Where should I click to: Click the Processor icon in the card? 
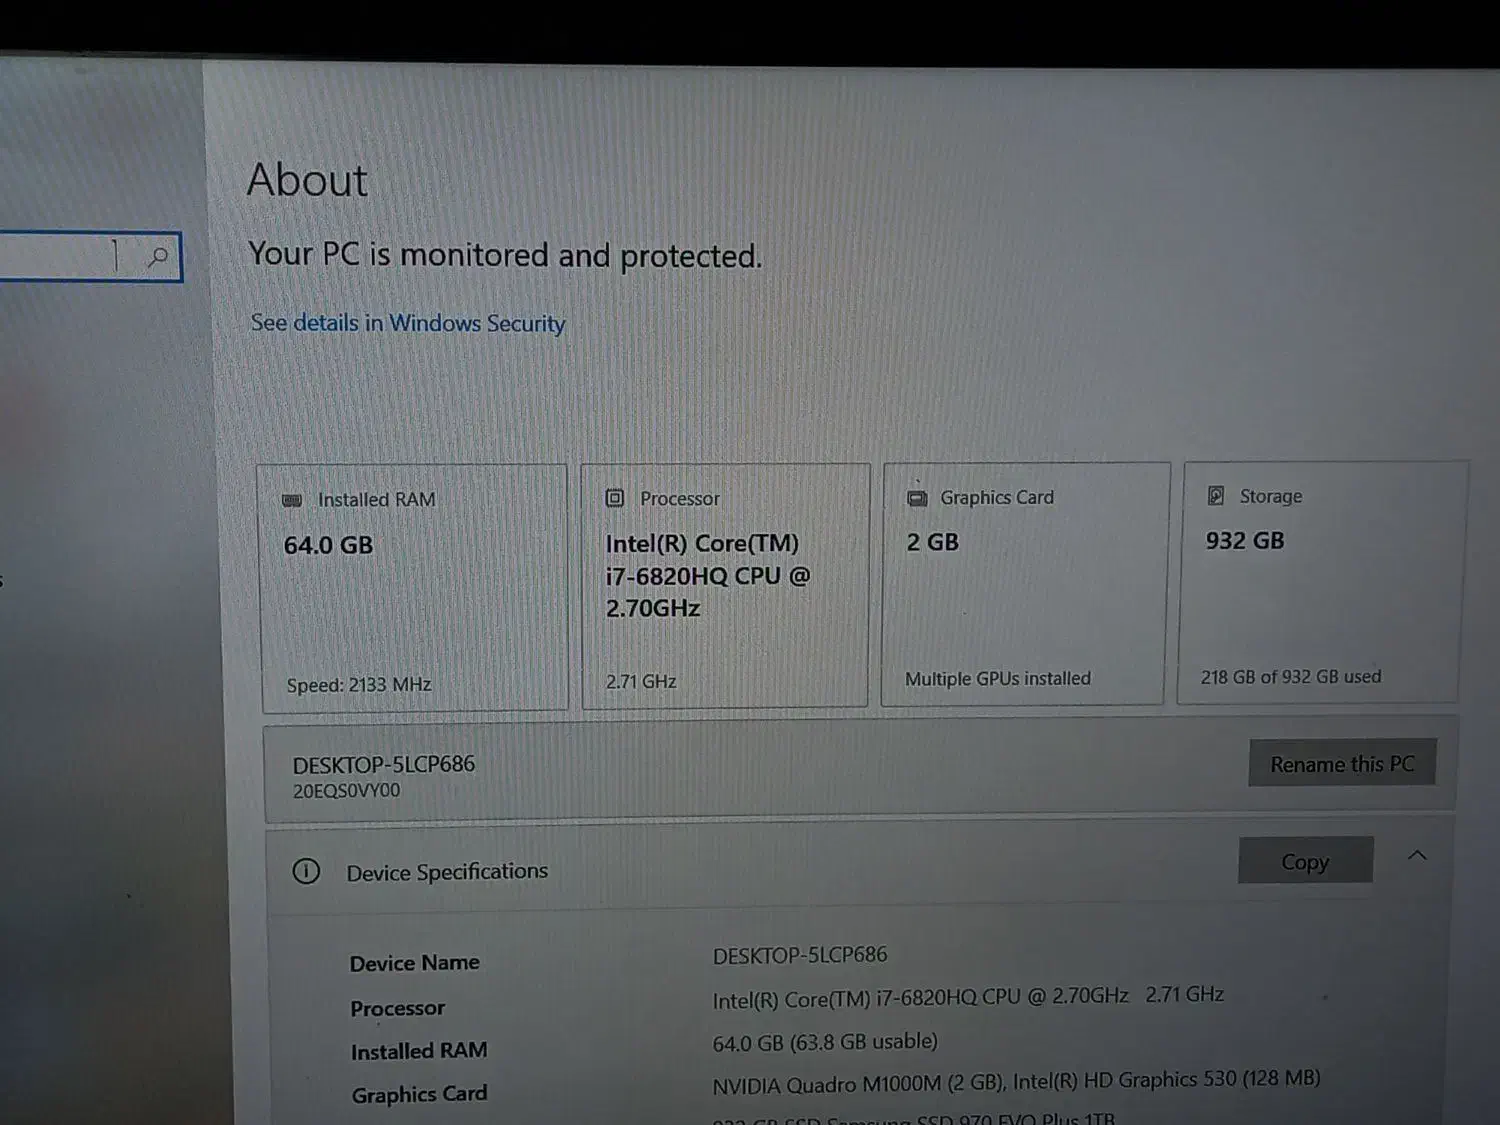615,498
